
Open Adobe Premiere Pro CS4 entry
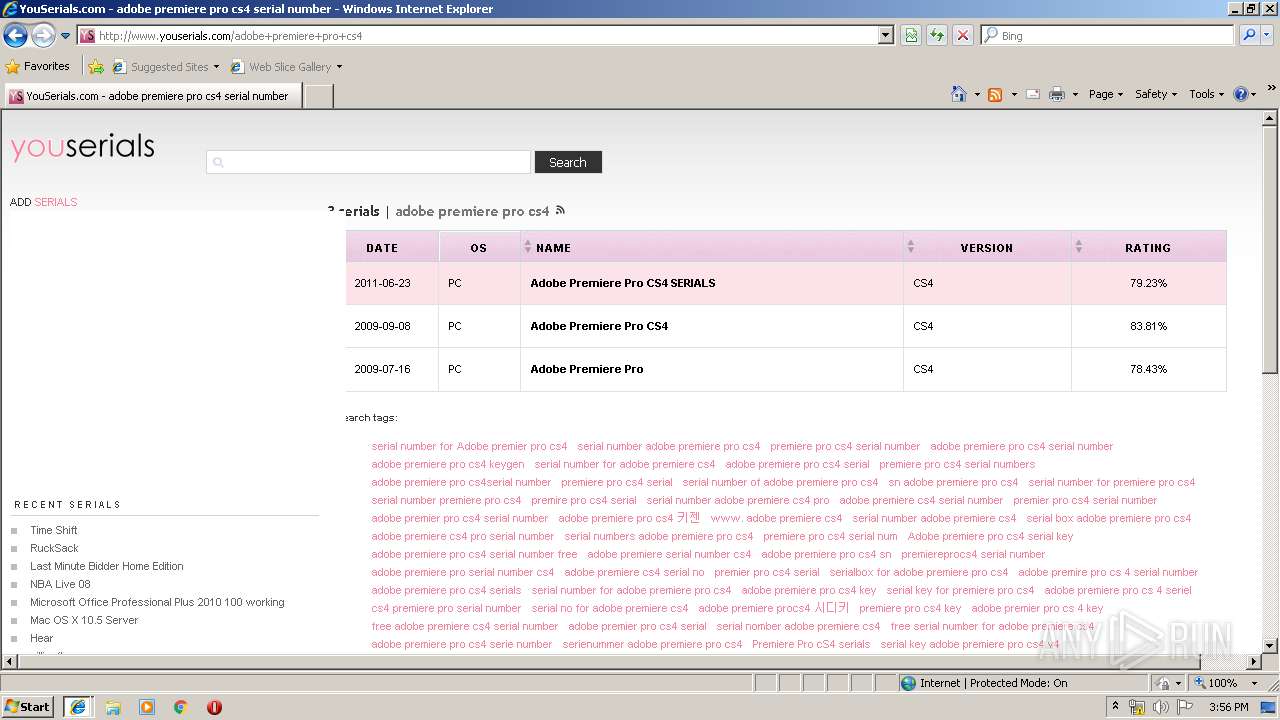pos(599,326)
